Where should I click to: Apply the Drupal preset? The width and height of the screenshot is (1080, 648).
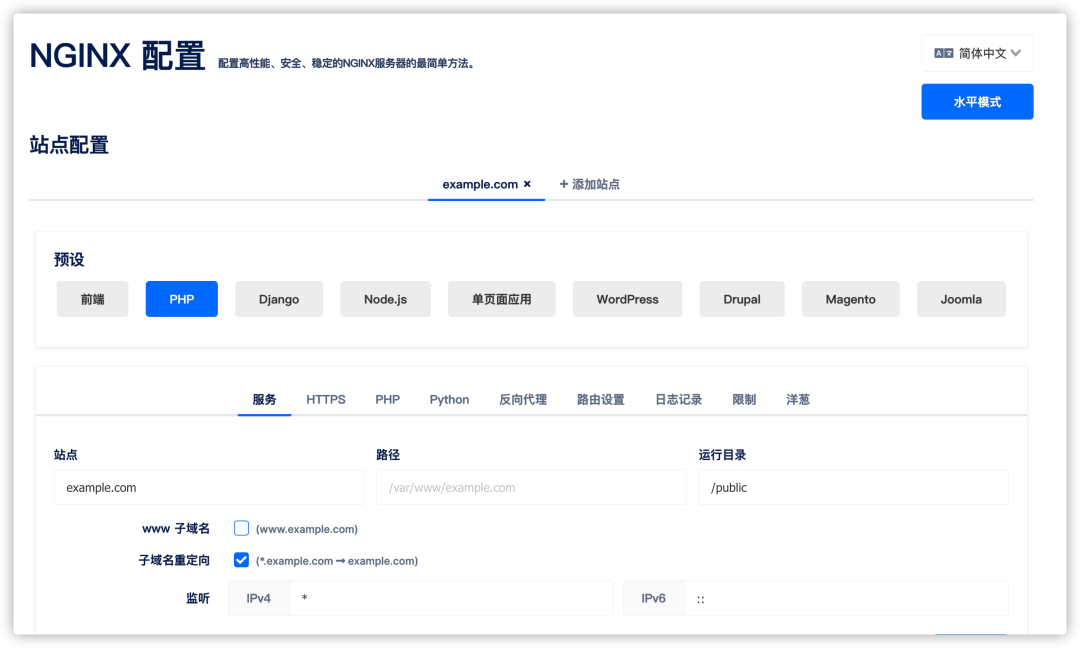pyautogui.click(x=742, y=299)
